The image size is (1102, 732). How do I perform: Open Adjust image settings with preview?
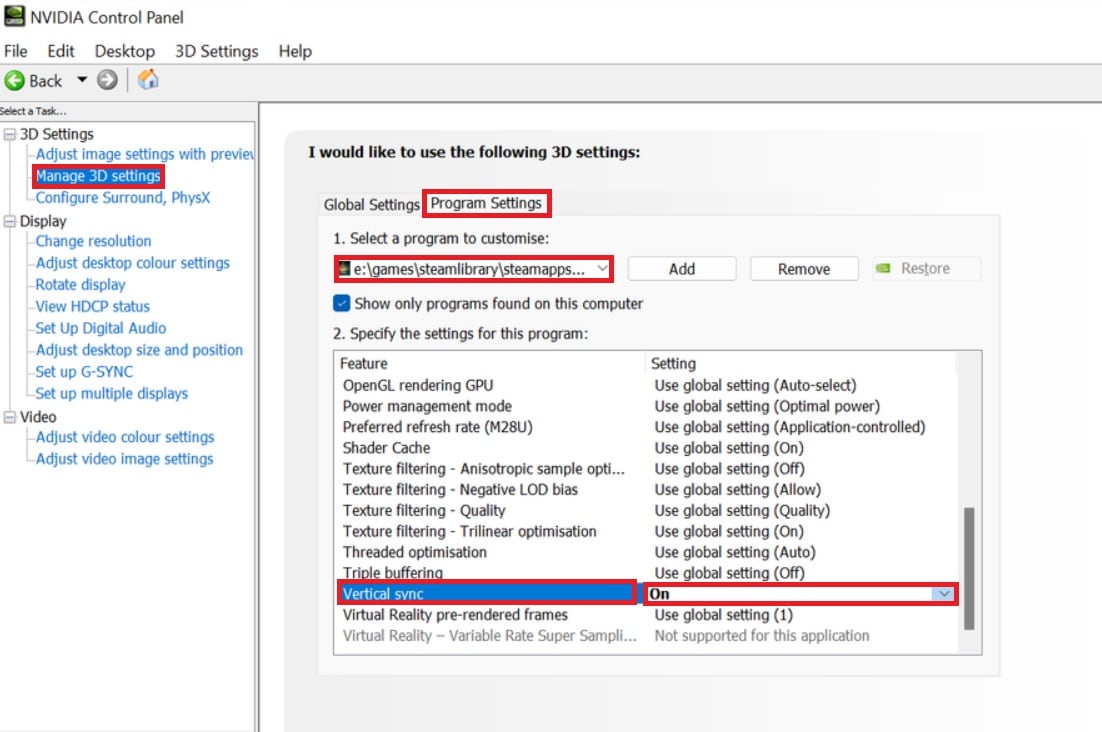coord(145,154)
